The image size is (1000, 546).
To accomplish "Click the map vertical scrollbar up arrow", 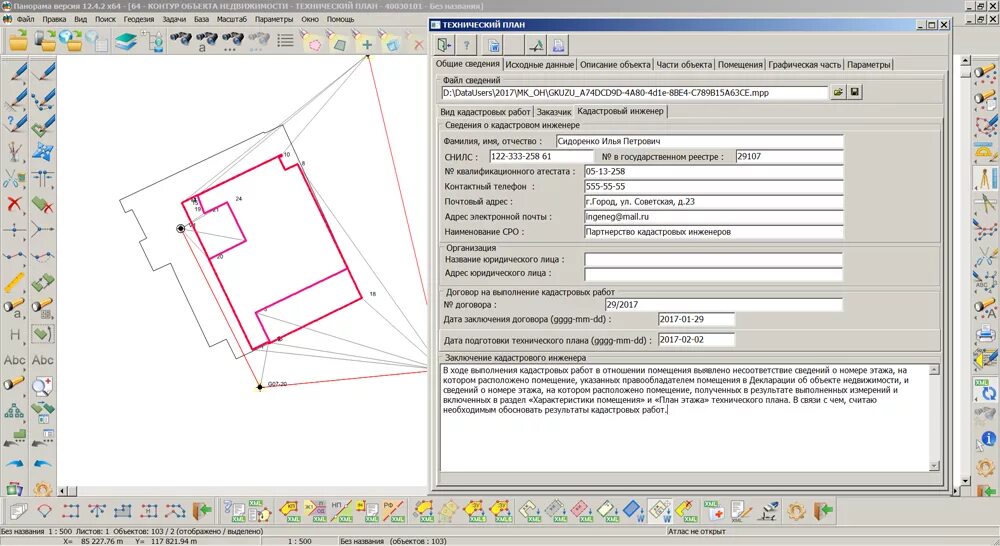I will point(965,61).
